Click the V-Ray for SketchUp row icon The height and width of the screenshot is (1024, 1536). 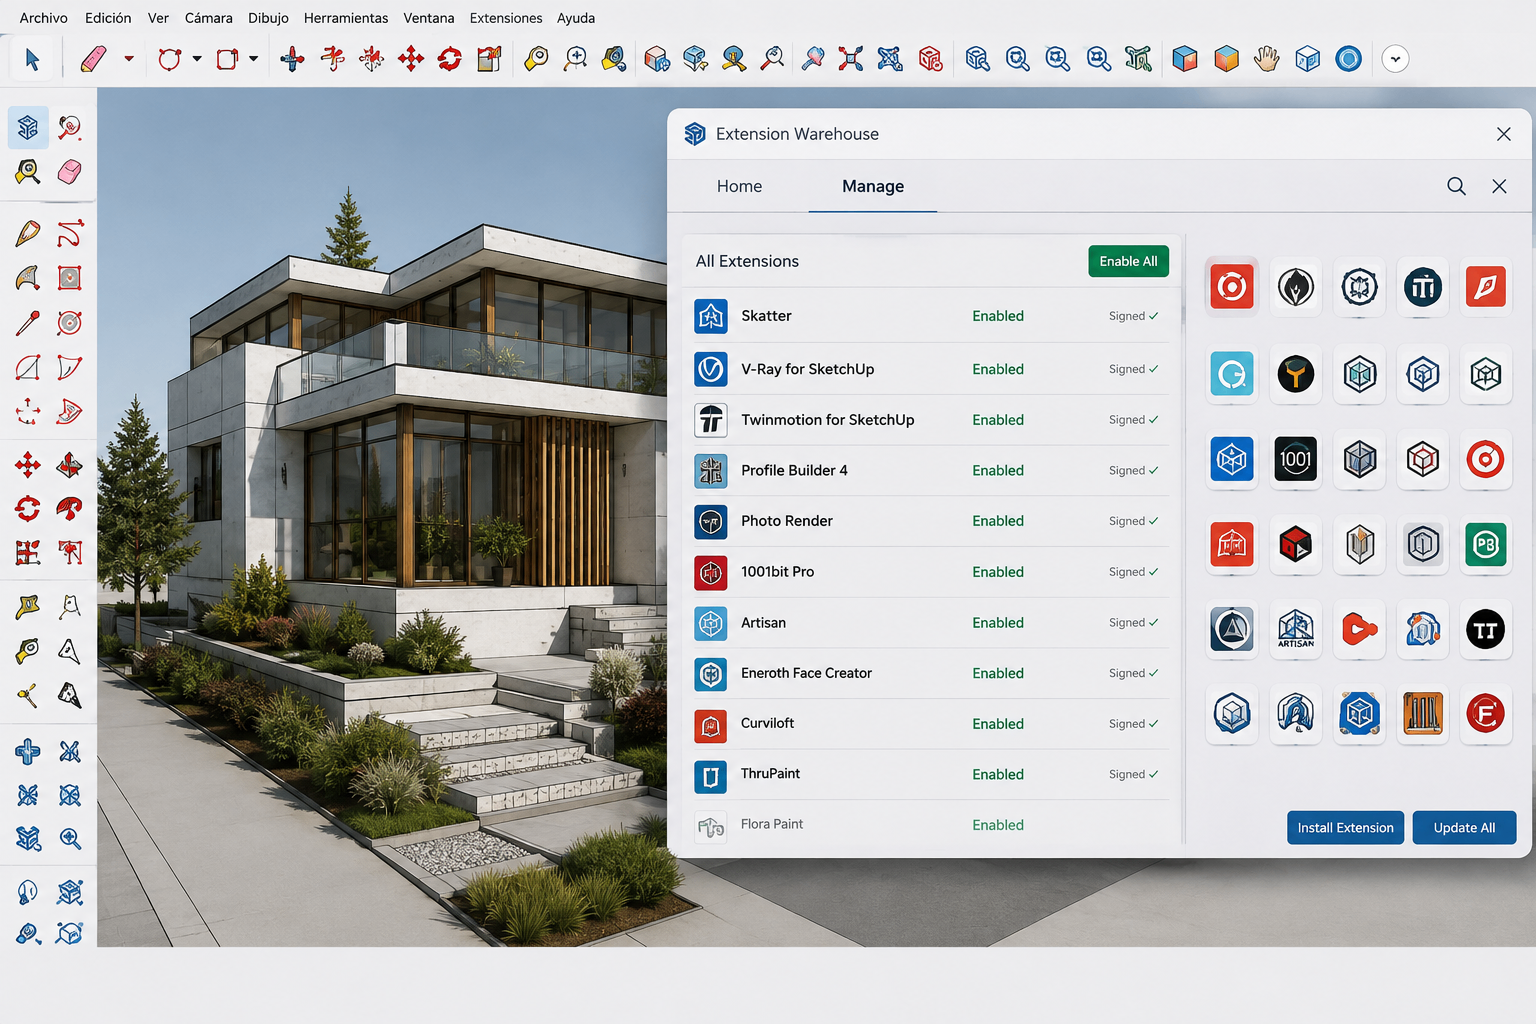tap(711, 369)
